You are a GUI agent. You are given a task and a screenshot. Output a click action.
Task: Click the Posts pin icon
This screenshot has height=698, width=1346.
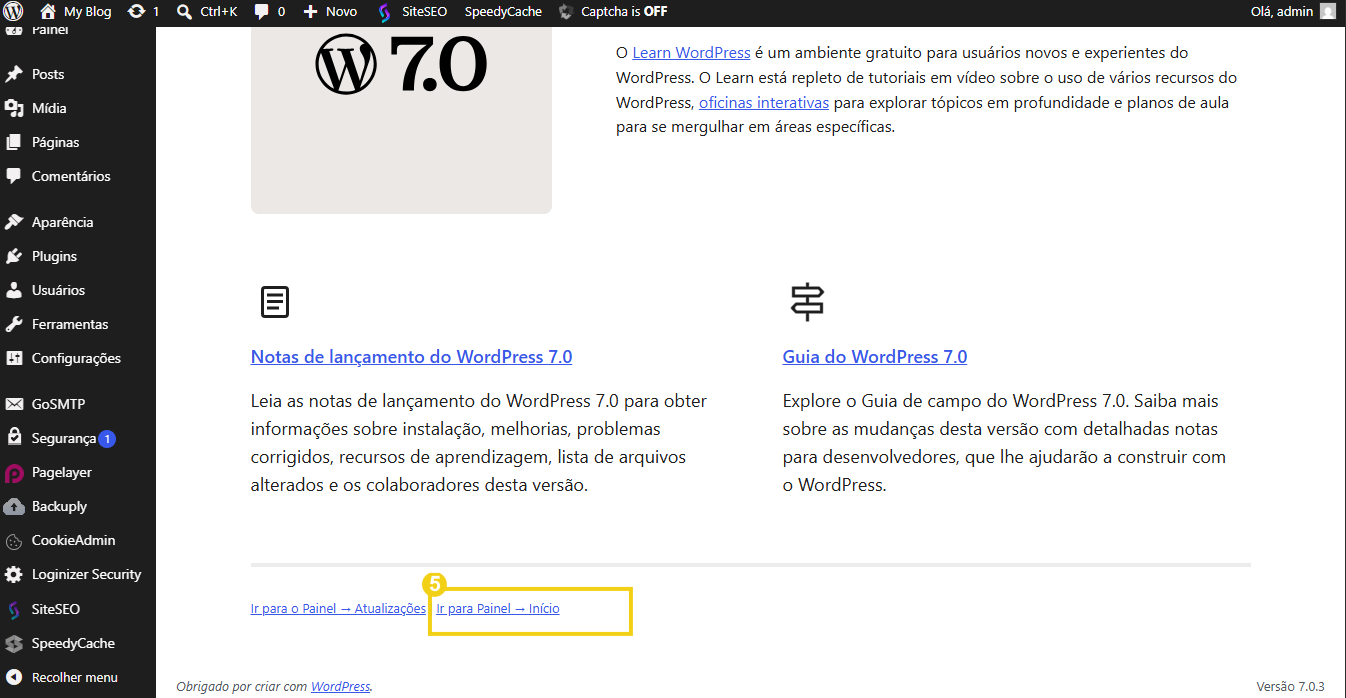pyautogui.click(x=14, y=74)
